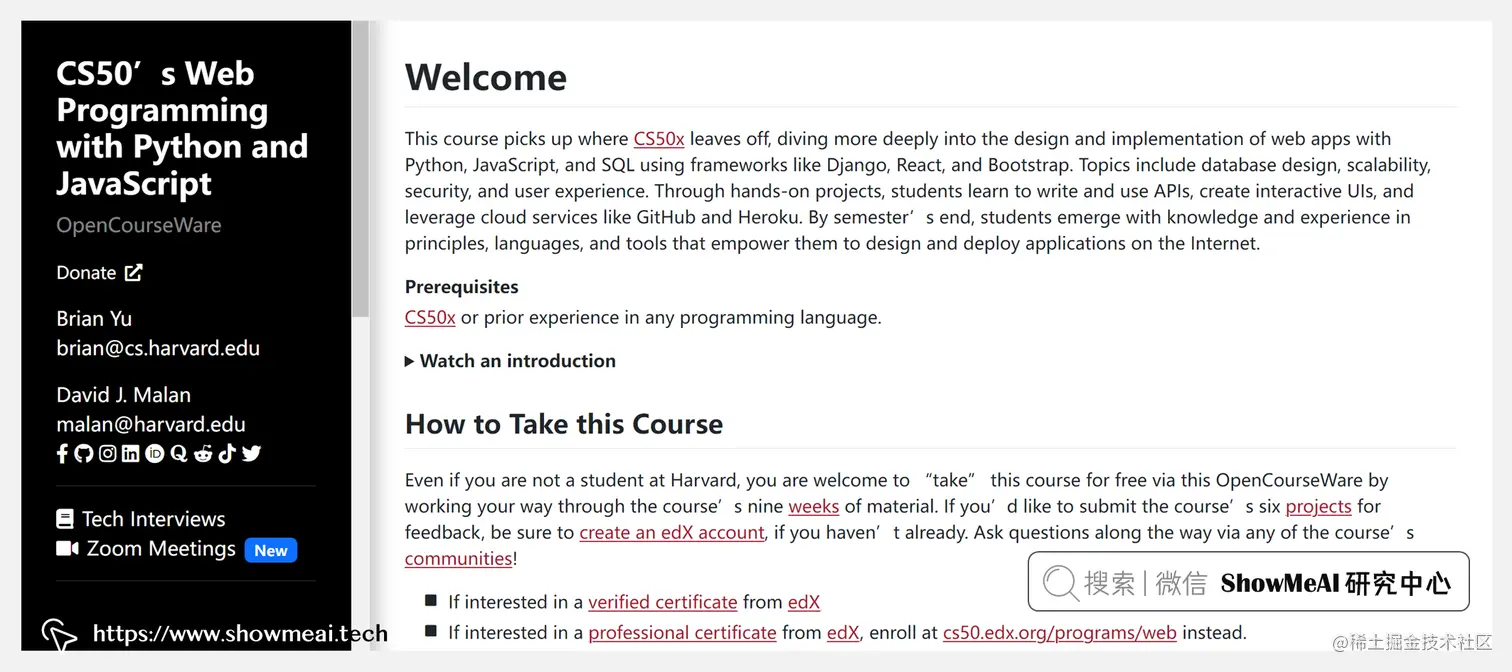Click the video camera icon beside Zoom Meetings
Screen dimensions: 1512x672
pos(67,548)
